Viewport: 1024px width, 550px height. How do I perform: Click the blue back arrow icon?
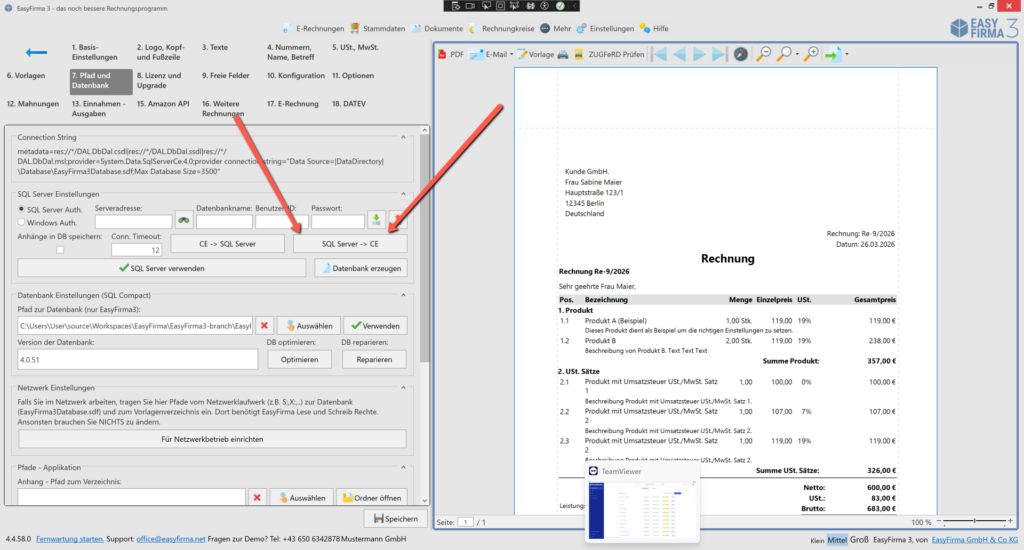pyautogui.click(x=36, y=52)
